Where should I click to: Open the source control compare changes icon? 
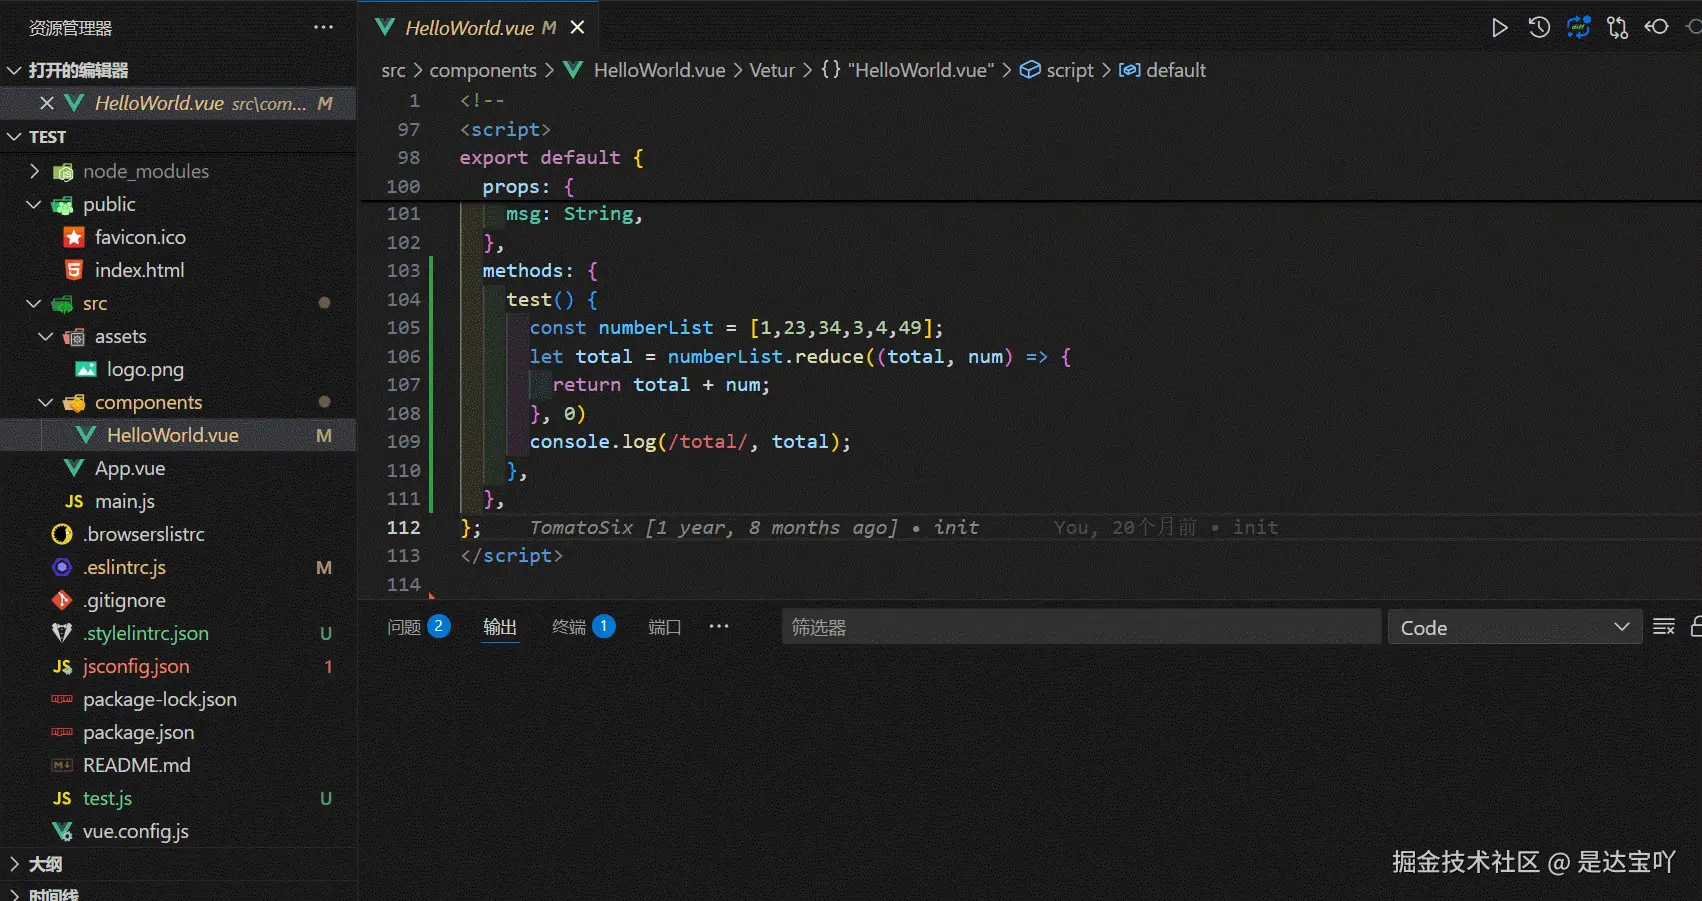(x=1617, y=27)
